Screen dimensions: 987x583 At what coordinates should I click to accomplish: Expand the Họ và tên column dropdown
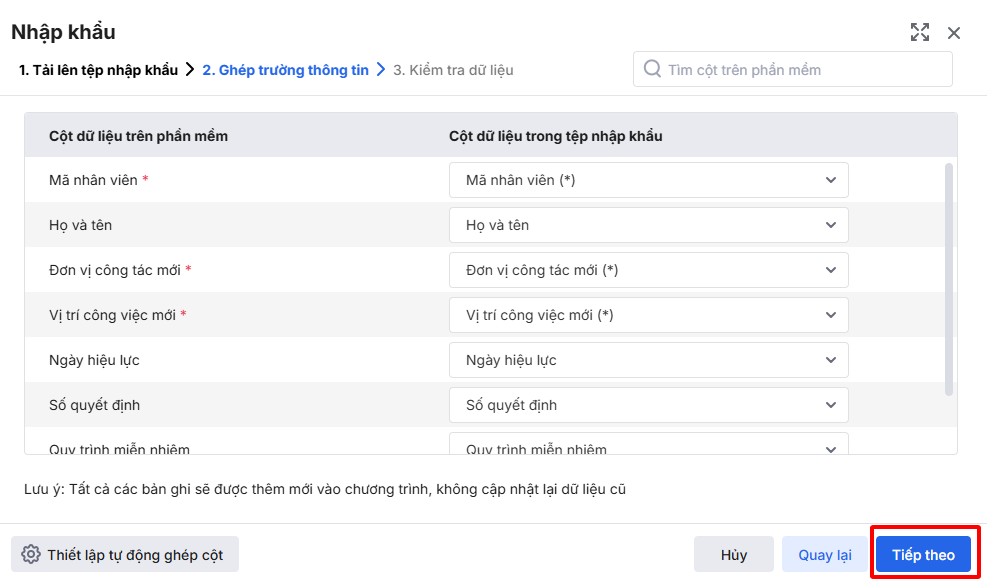coord(648,225)
